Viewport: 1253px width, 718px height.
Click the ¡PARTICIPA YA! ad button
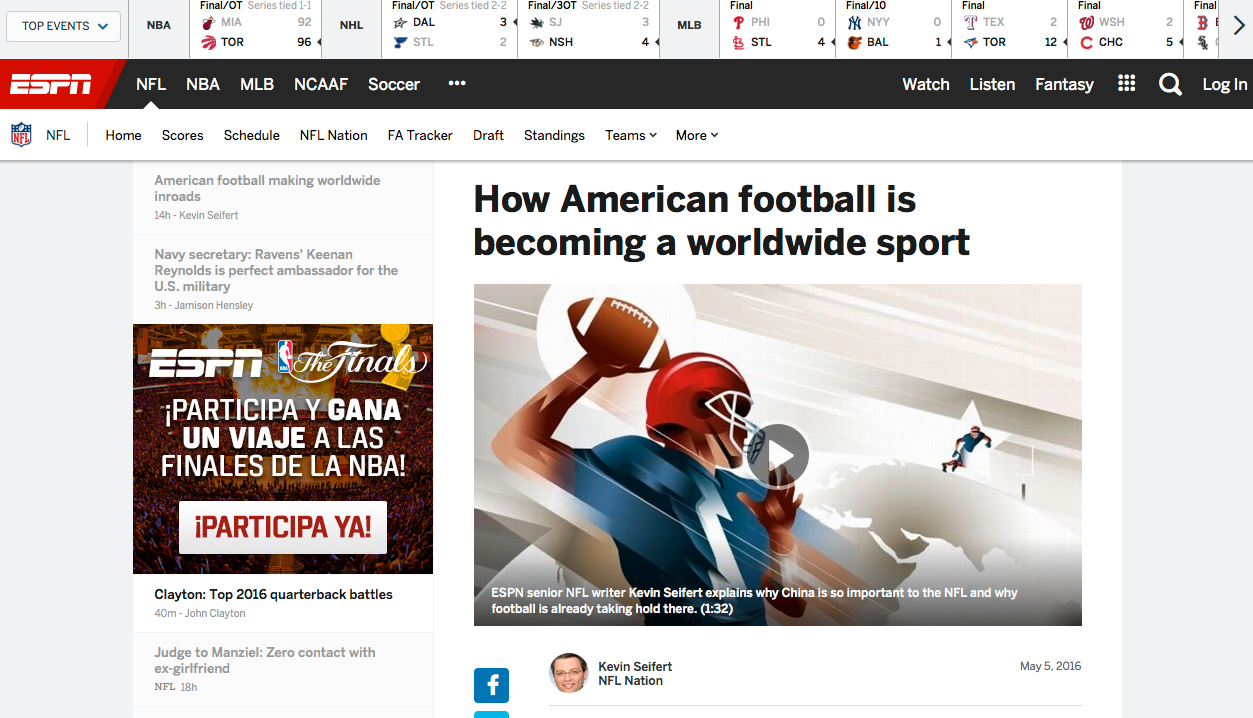(x=283, y=527)
